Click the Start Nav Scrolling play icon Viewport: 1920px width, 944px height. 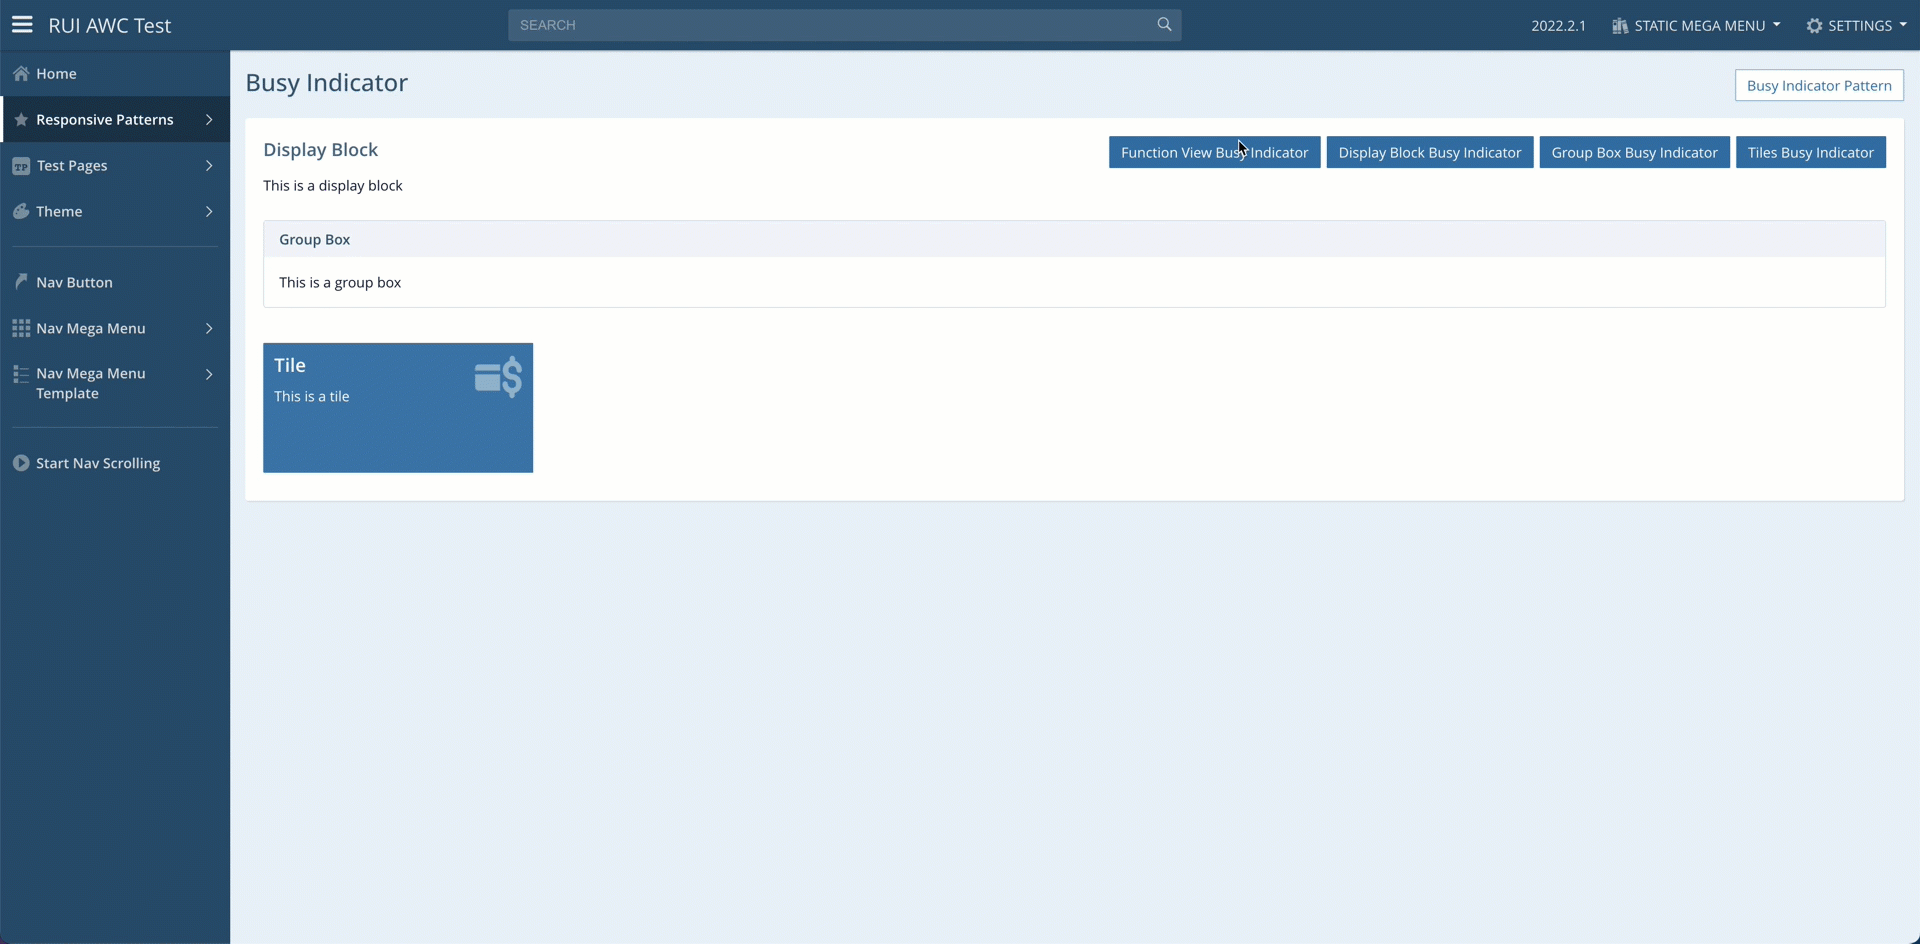pyautogui.click(x=21, y=463)
